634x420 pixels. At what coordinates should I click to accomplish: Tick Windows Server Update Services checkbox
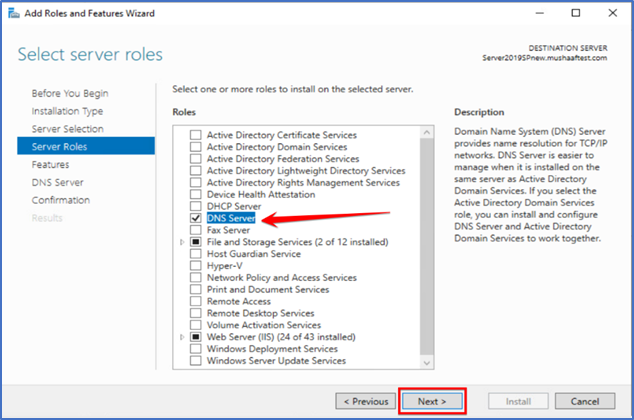coord(196,361)
